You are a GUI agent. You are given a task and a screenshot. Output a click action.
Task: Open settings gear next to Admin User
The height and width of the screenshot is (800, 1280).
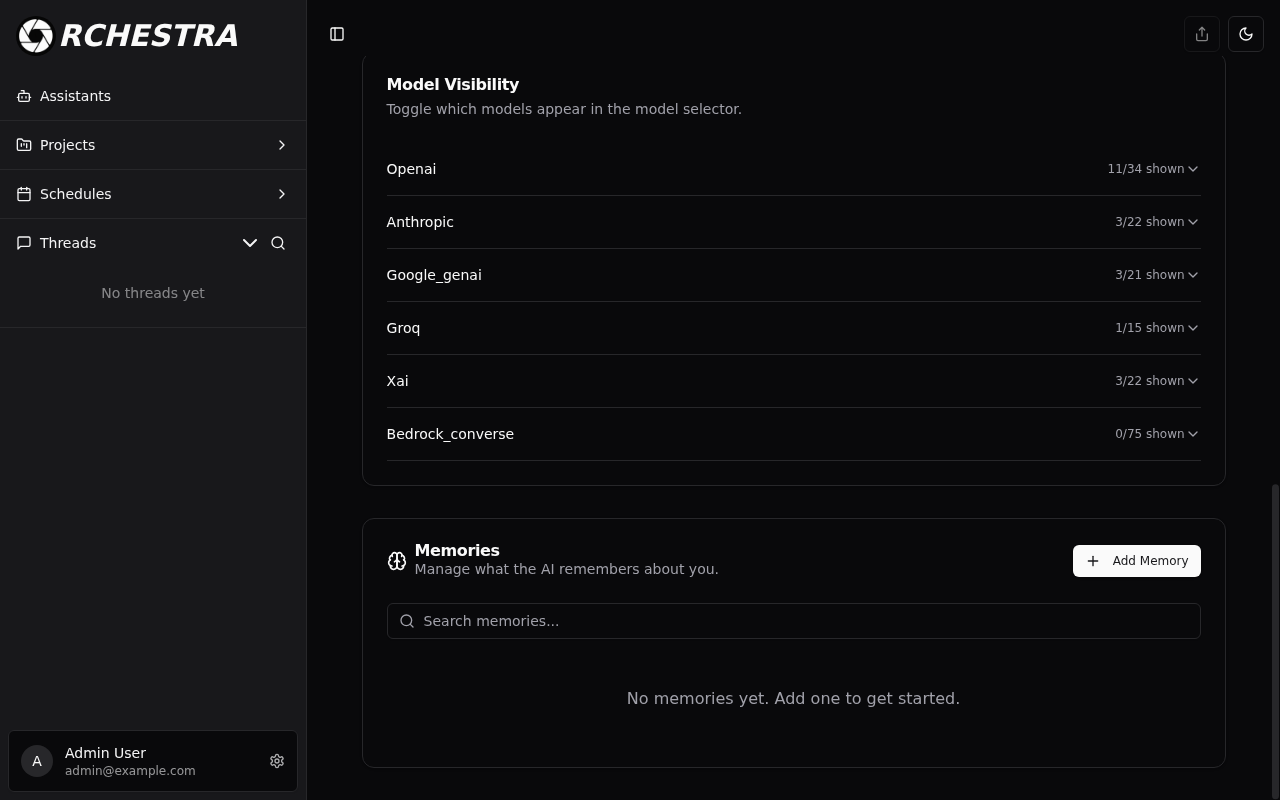click(x=277, y=761)
